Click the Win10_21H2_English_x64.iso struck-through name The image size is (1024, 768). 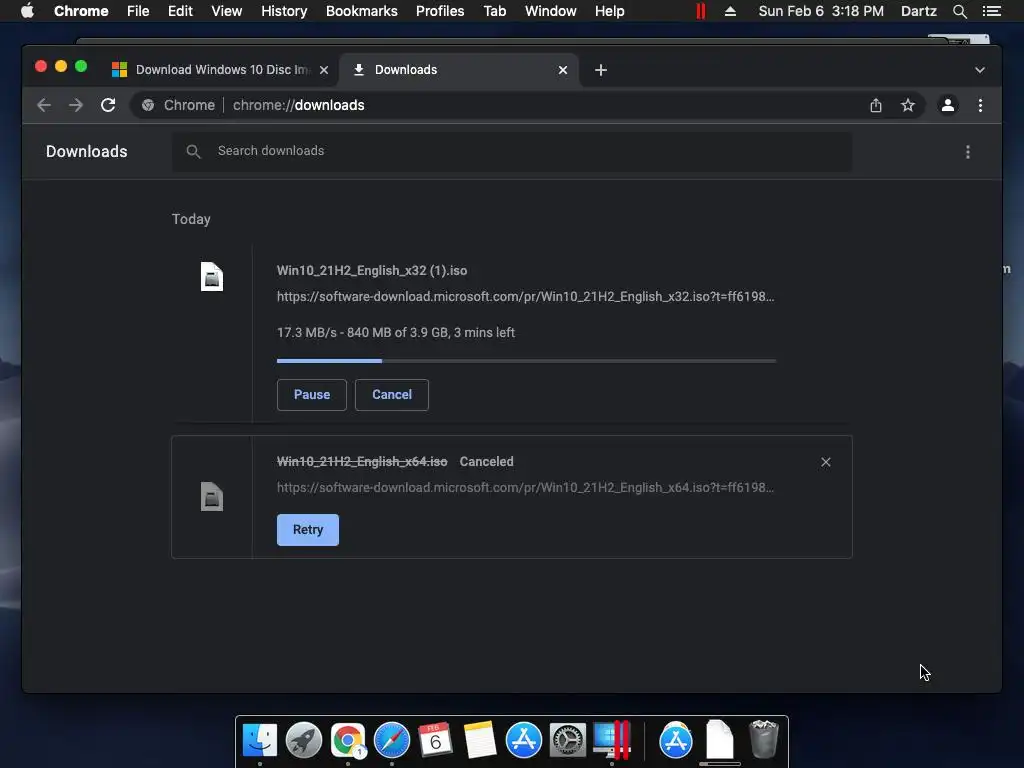pyautogui.click(x=362, y=462)
